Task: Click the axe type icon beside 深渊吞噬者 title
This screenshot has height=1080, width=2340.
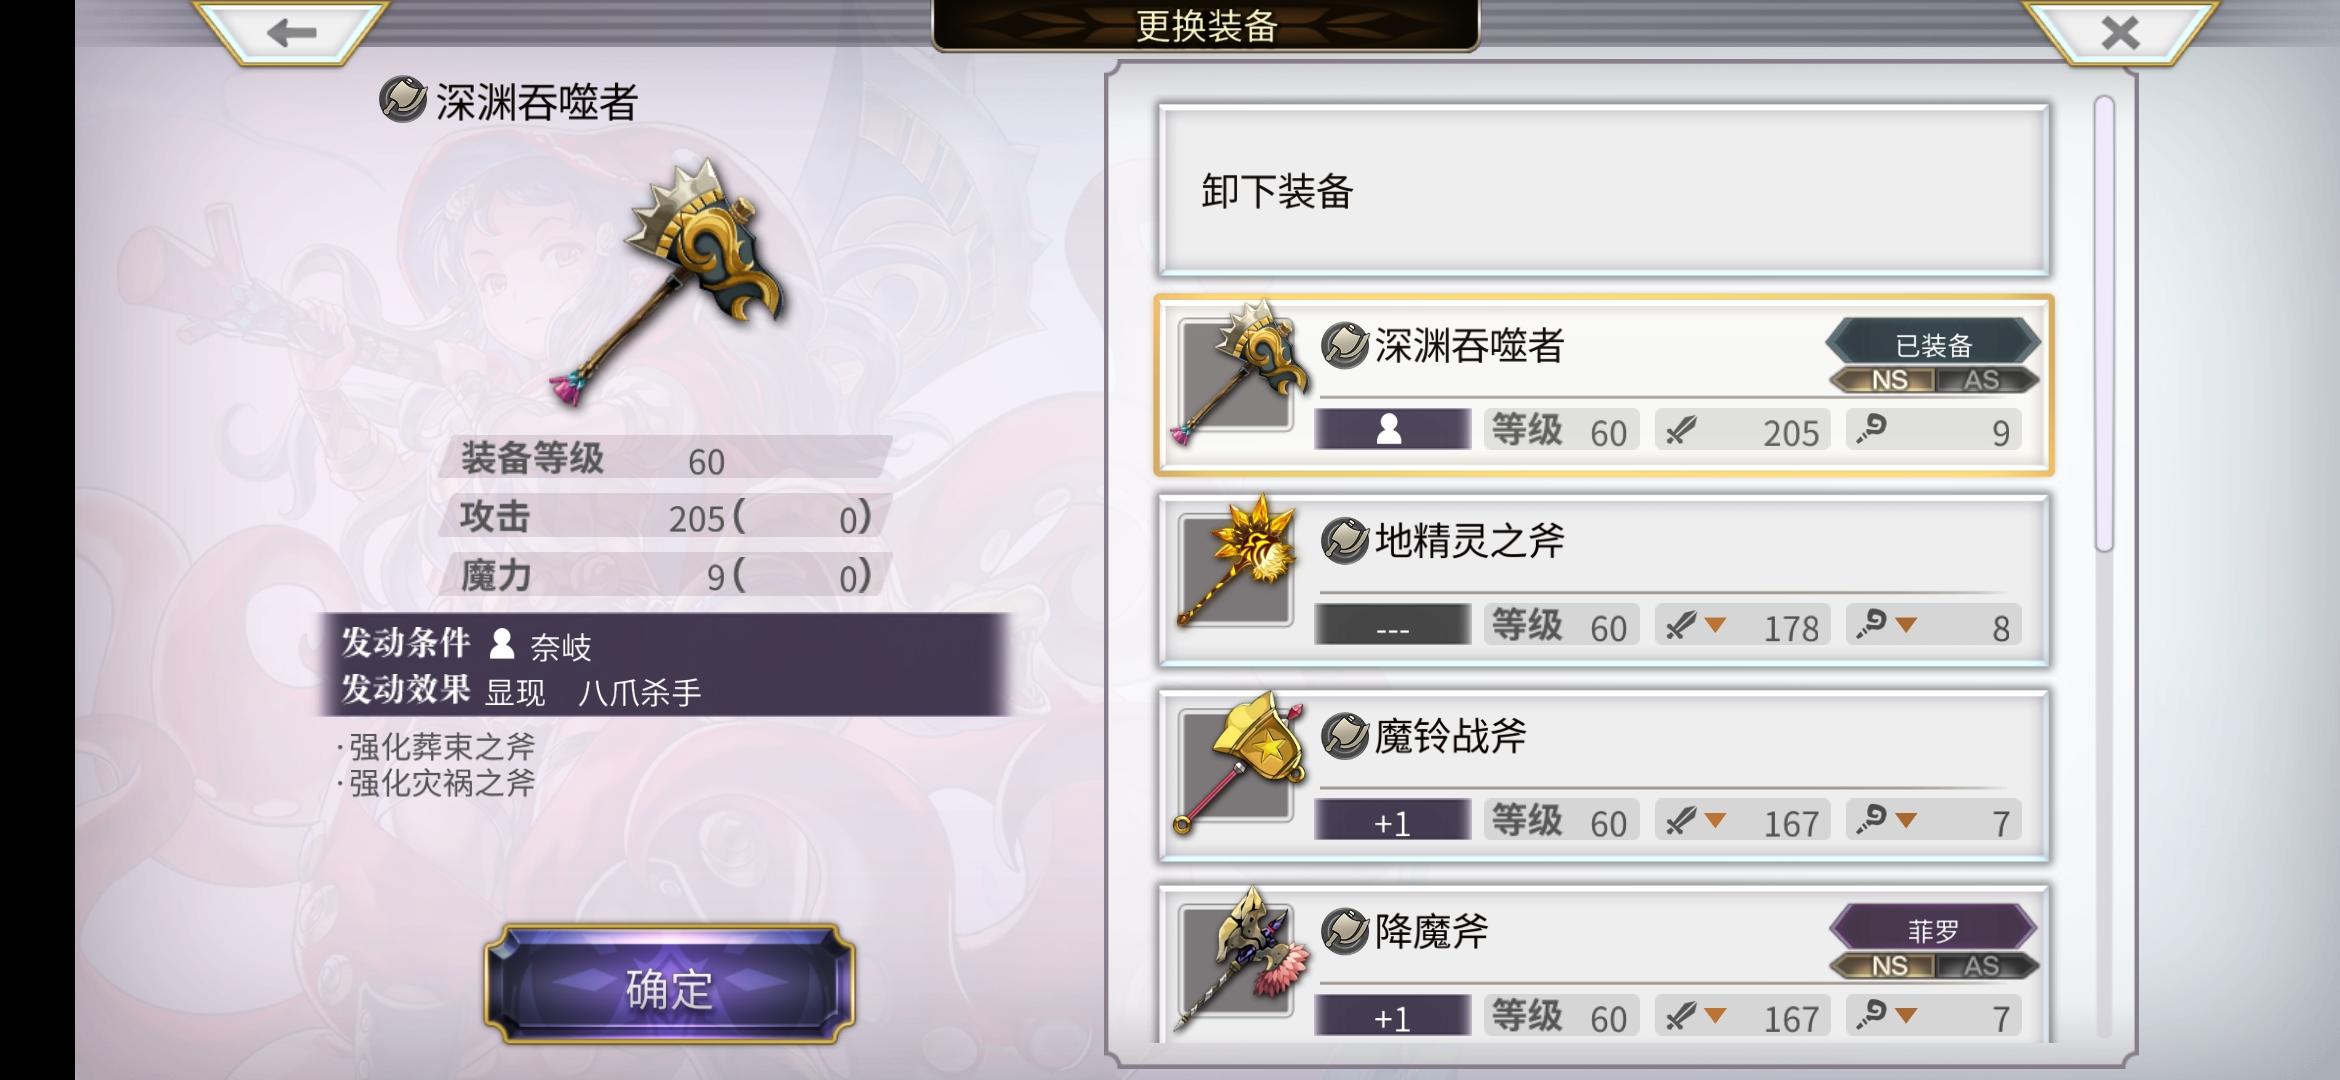Action: point(403,100)
